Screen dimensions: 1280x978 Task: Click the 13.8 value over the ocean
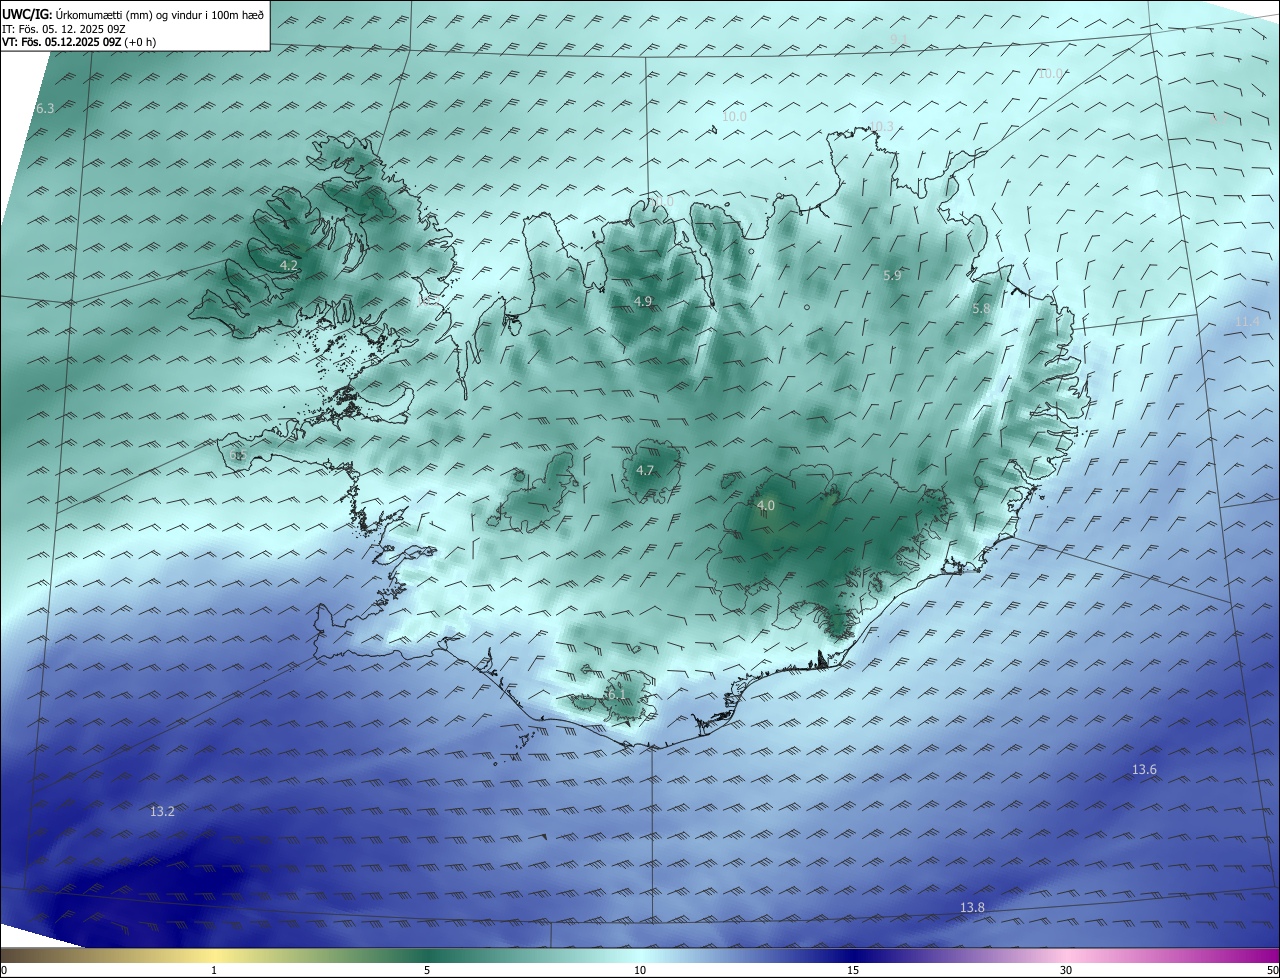pos(972,907)
